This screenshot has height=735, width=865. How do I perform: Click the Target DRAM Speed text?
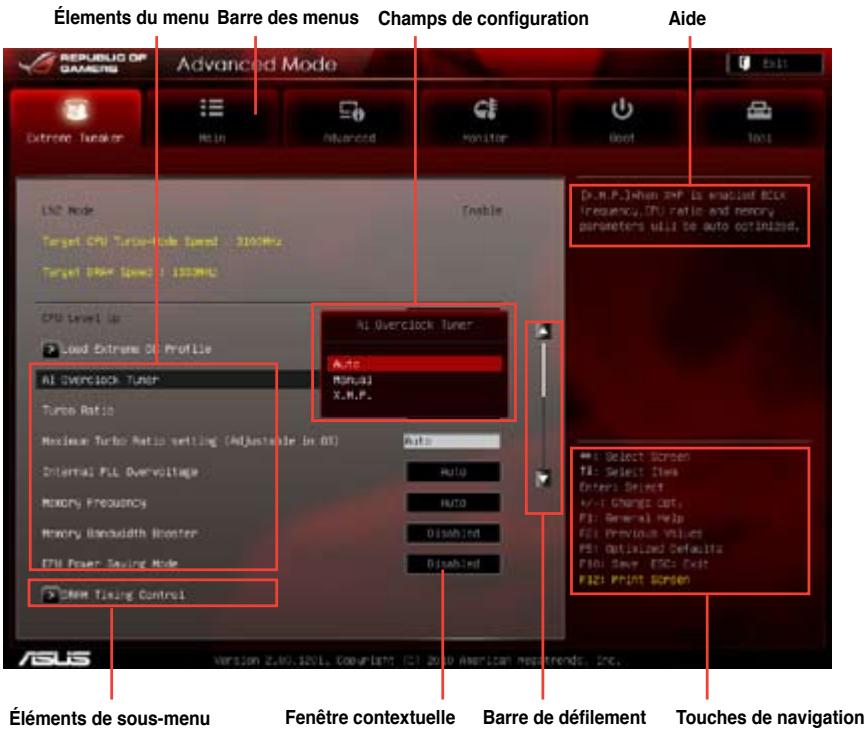tap(130, 272)
